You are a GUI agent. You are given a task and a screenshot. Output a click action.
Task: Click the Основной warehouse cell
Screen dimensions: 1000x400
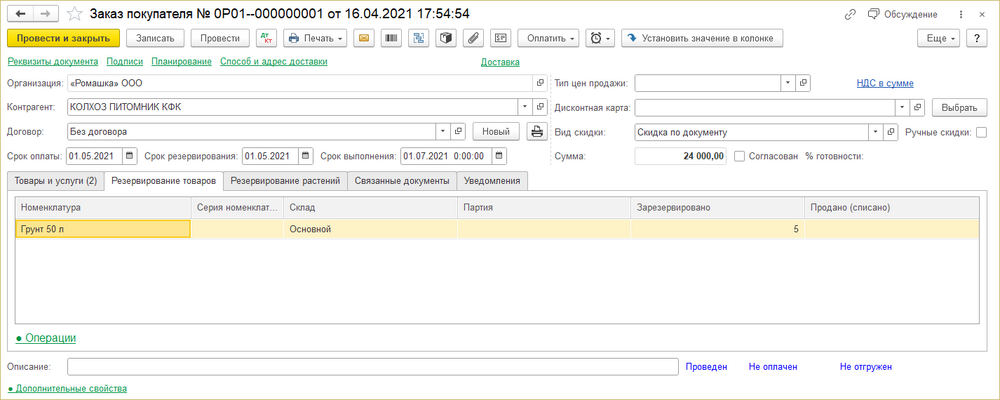click(x=370, y=229)
